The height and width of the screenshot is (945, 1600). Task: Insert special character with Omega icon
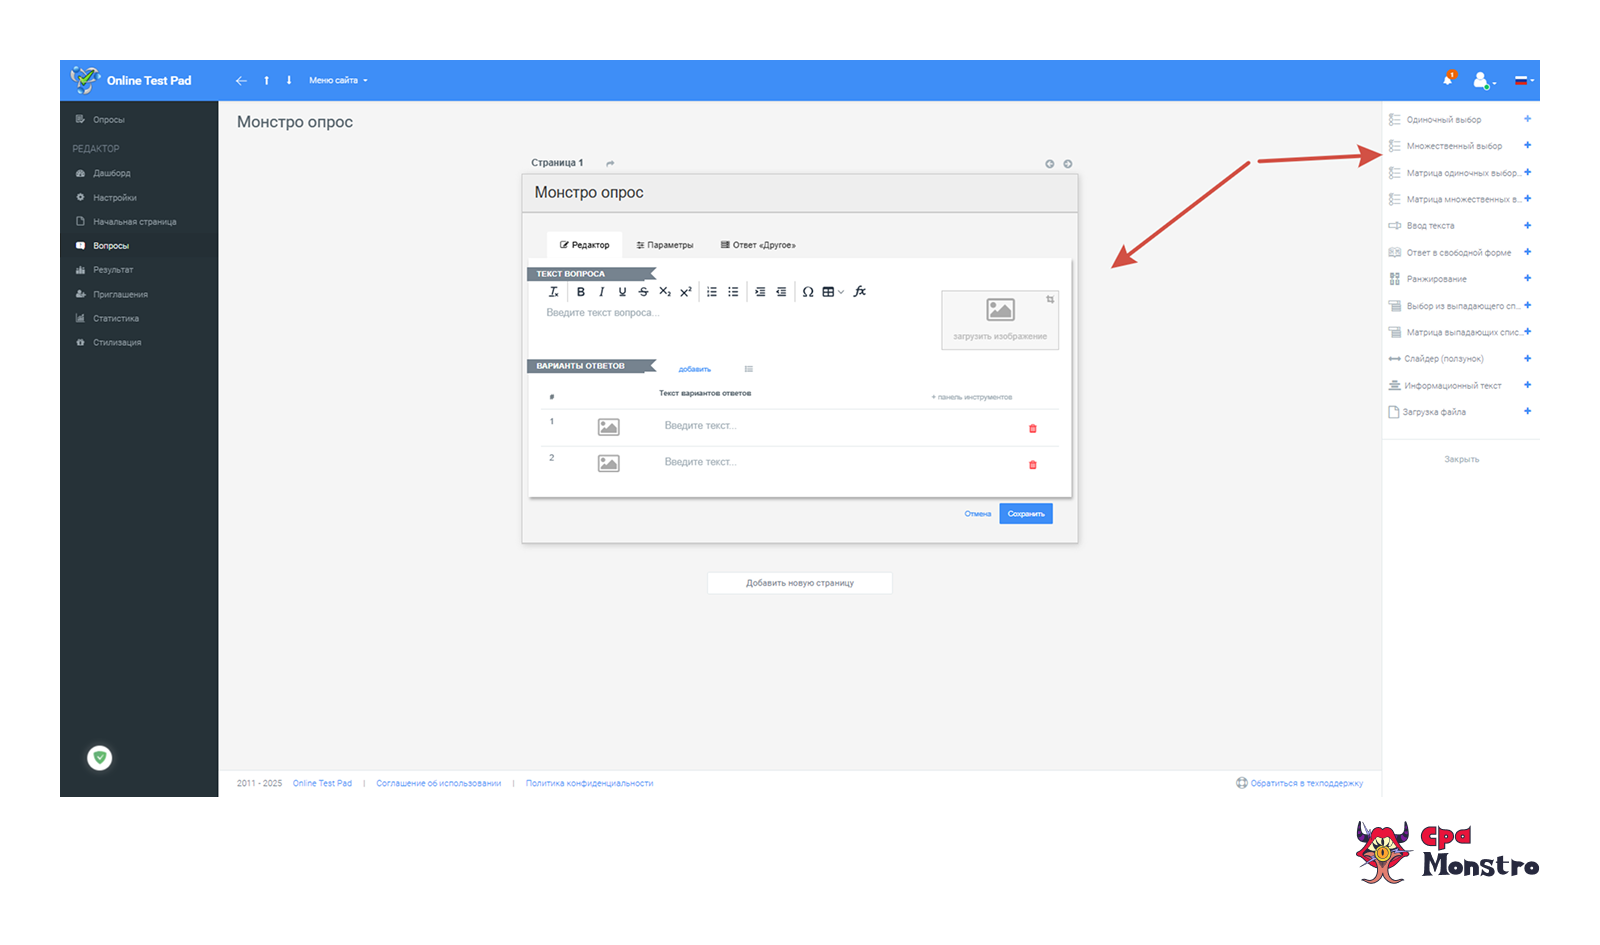pos(808,292)
